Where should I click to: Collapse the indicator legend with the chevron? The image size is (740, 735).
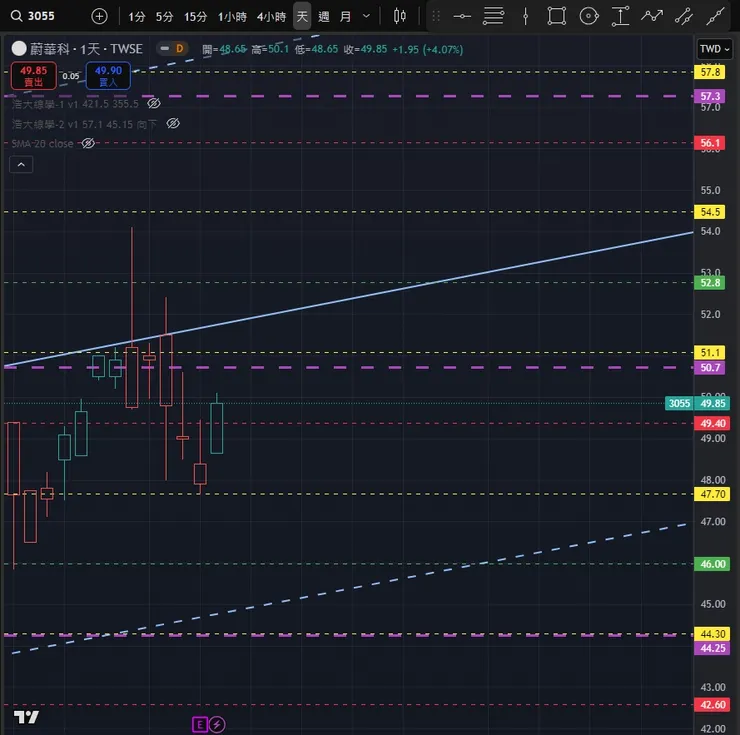[x=21, y=165]
